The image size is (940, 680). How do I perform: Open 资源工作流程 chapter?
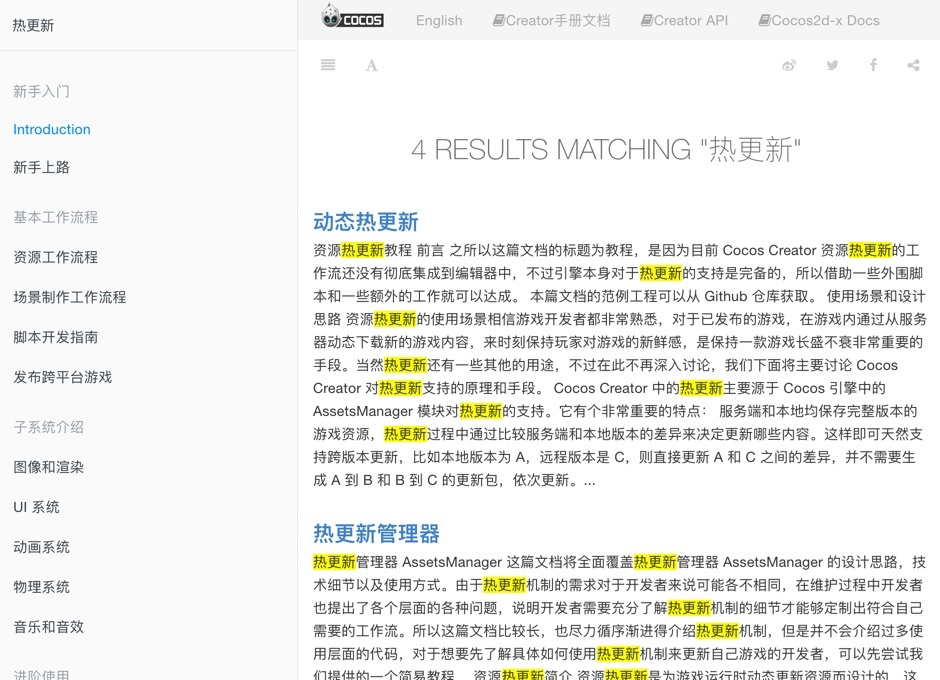[x=56, y=257]
